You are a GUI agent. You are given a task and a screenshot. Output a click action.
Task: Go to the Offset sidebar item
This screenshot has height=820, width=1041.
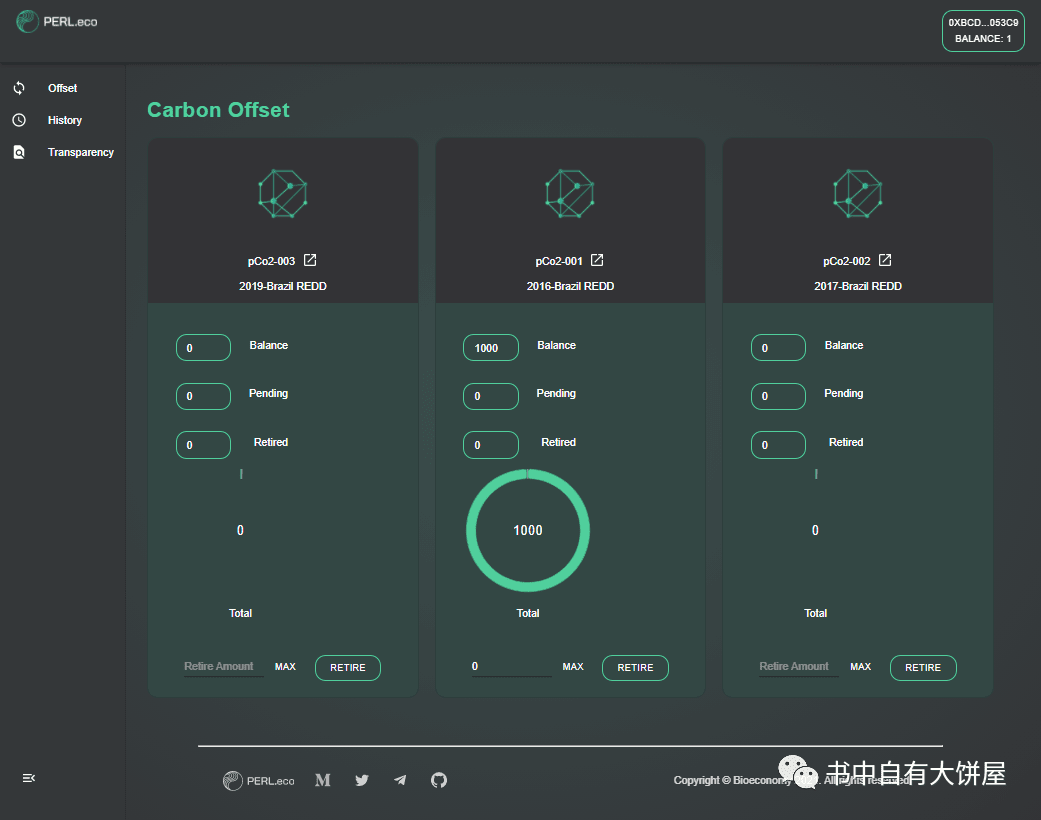[62, 88]
